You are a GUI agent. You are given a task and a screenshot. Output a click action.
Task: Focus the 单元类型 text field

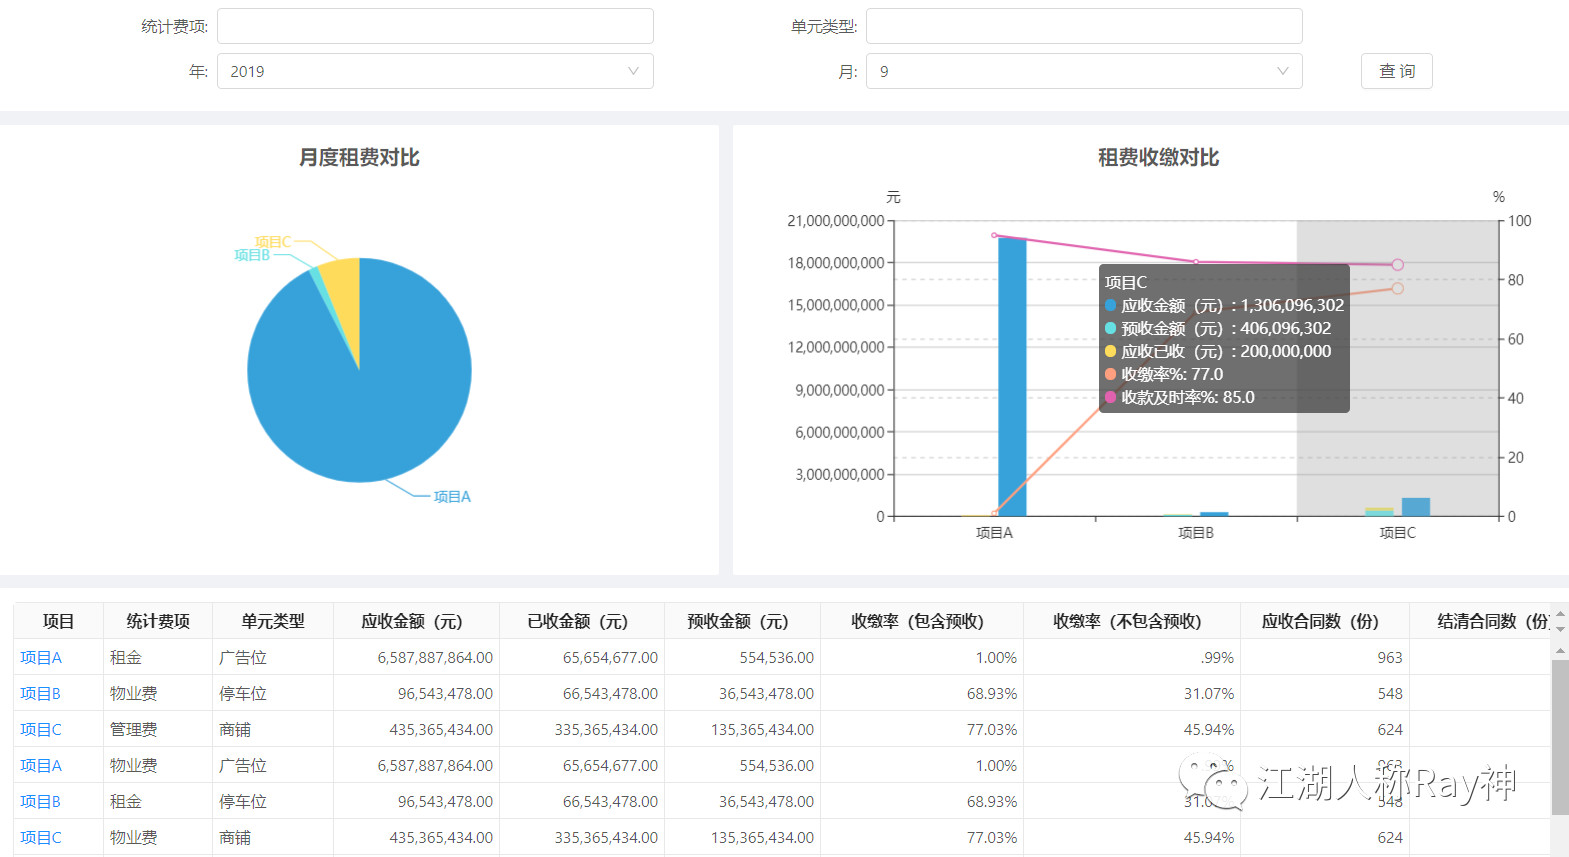tap(1083, 26)
